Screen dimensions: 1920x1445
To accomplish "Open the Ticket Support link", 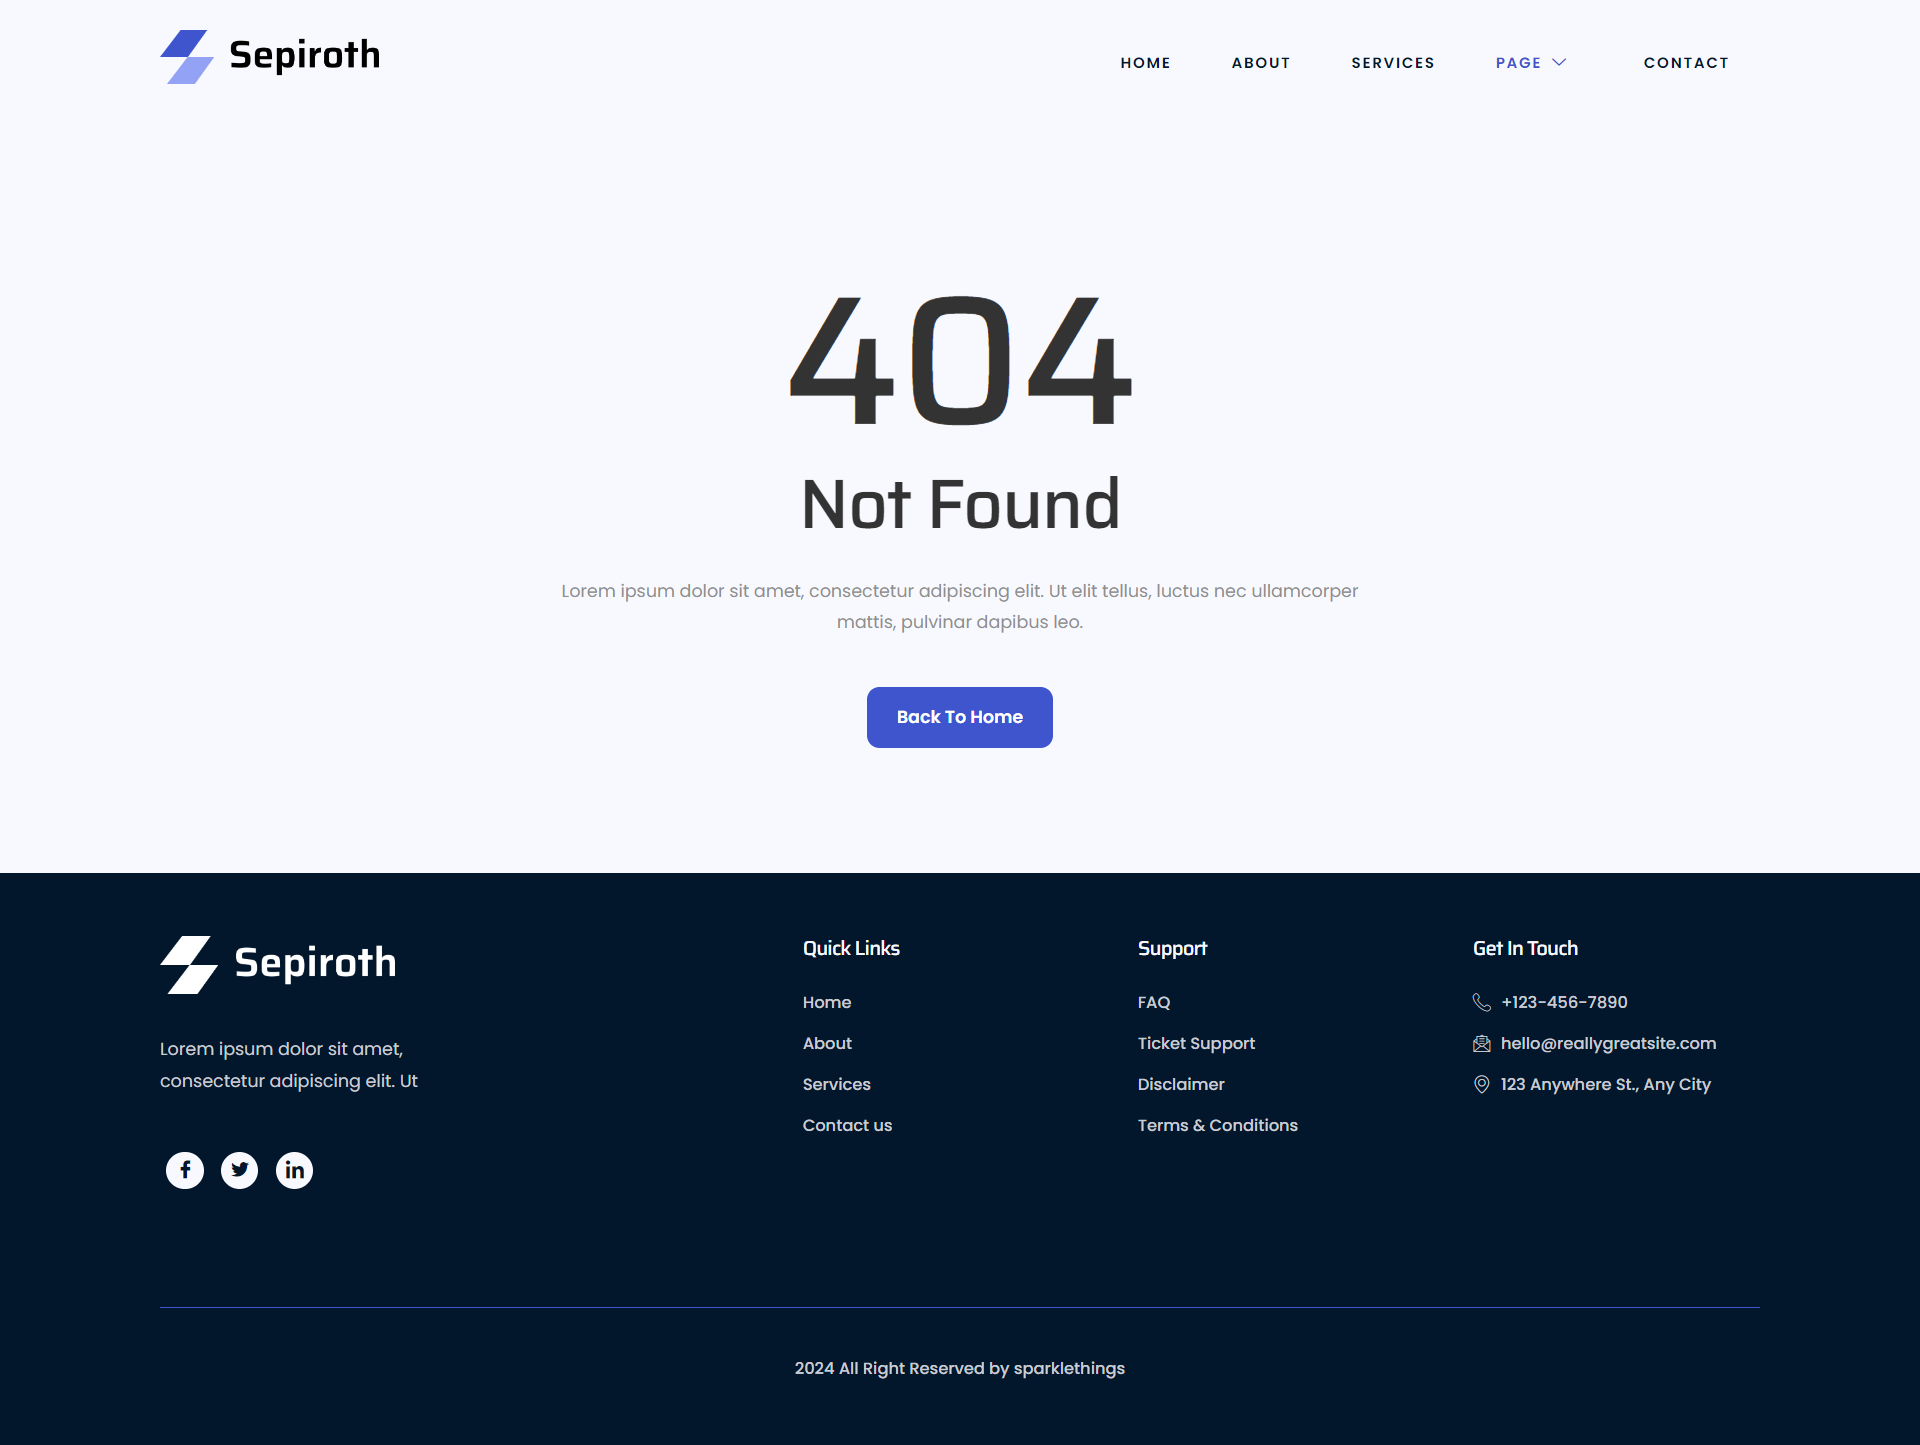I will 1196,1043.
